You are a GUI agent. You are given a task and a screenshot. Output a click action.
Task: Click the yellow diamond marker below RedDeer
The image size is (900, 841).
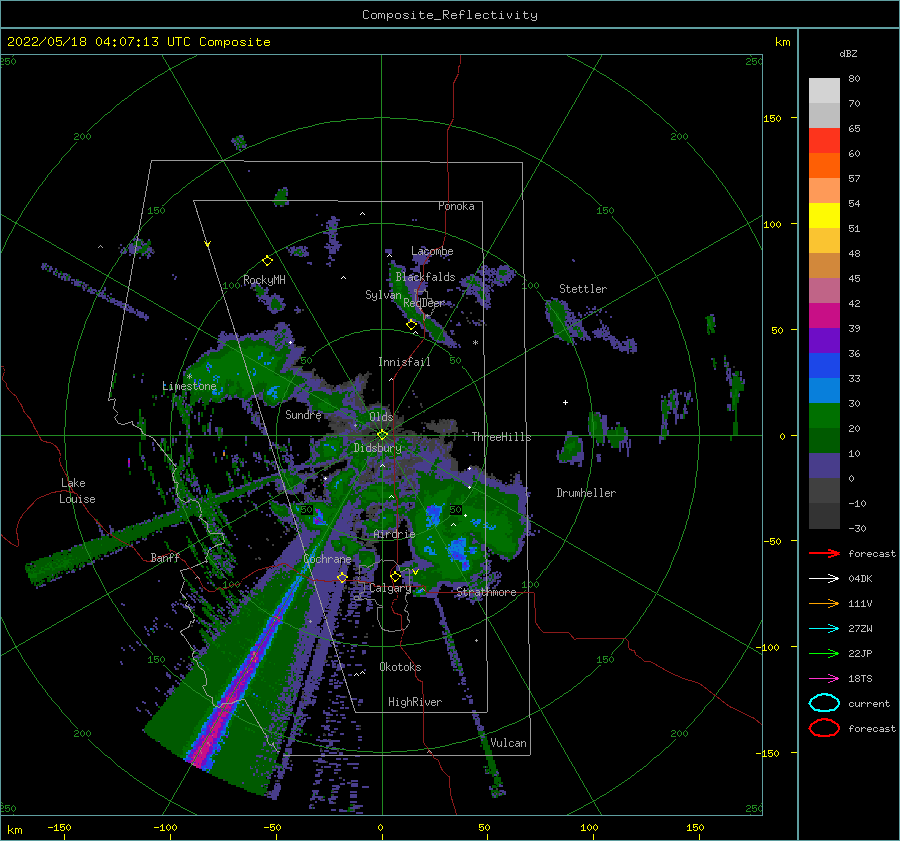point(411,325)
